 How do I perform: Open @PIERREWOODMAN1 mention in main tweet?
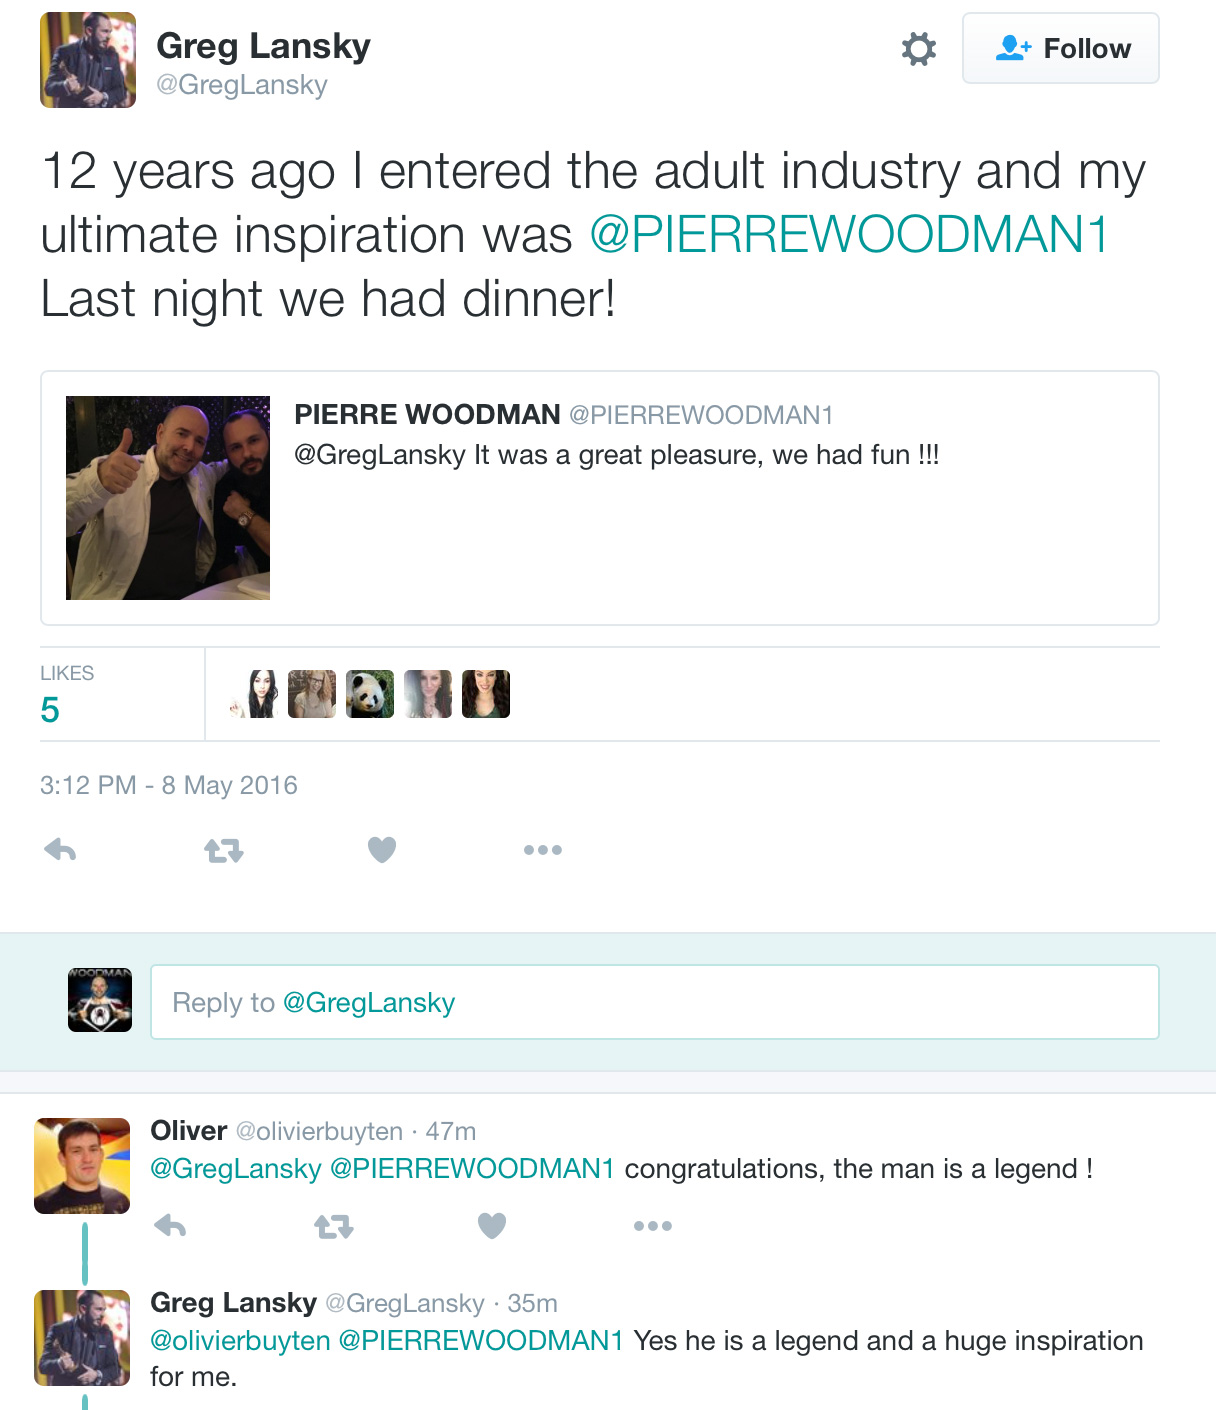pyautogui.click(x=848, y=235)
